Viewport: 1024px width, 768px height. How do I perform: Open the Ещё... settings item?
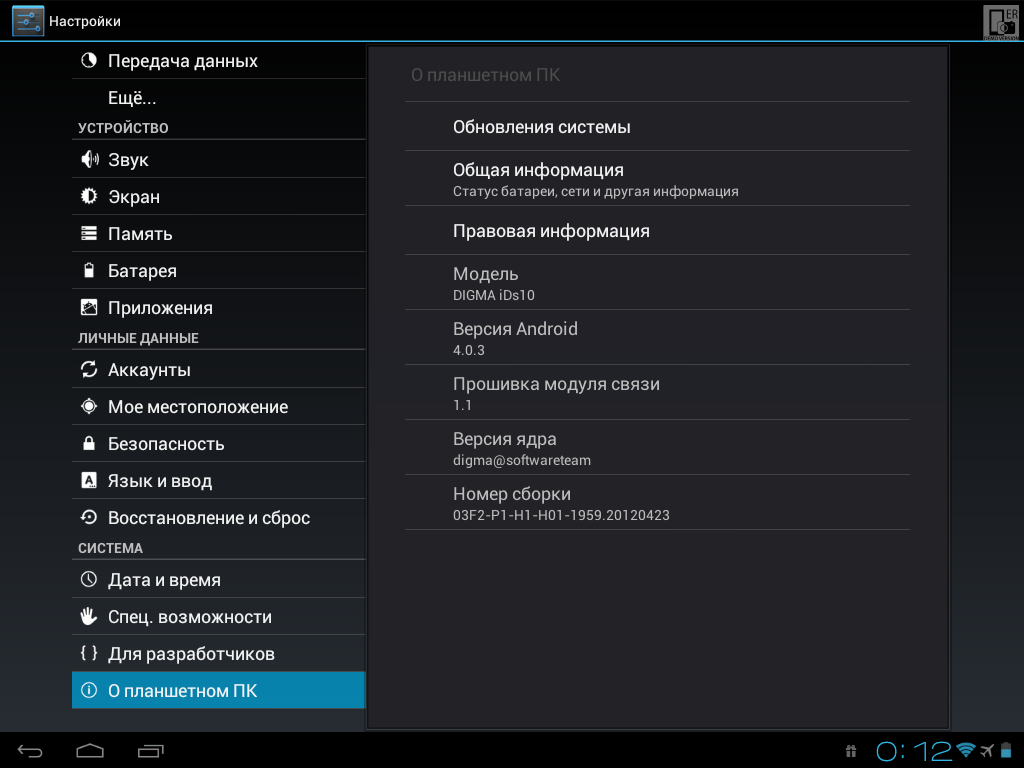(219, 97)
